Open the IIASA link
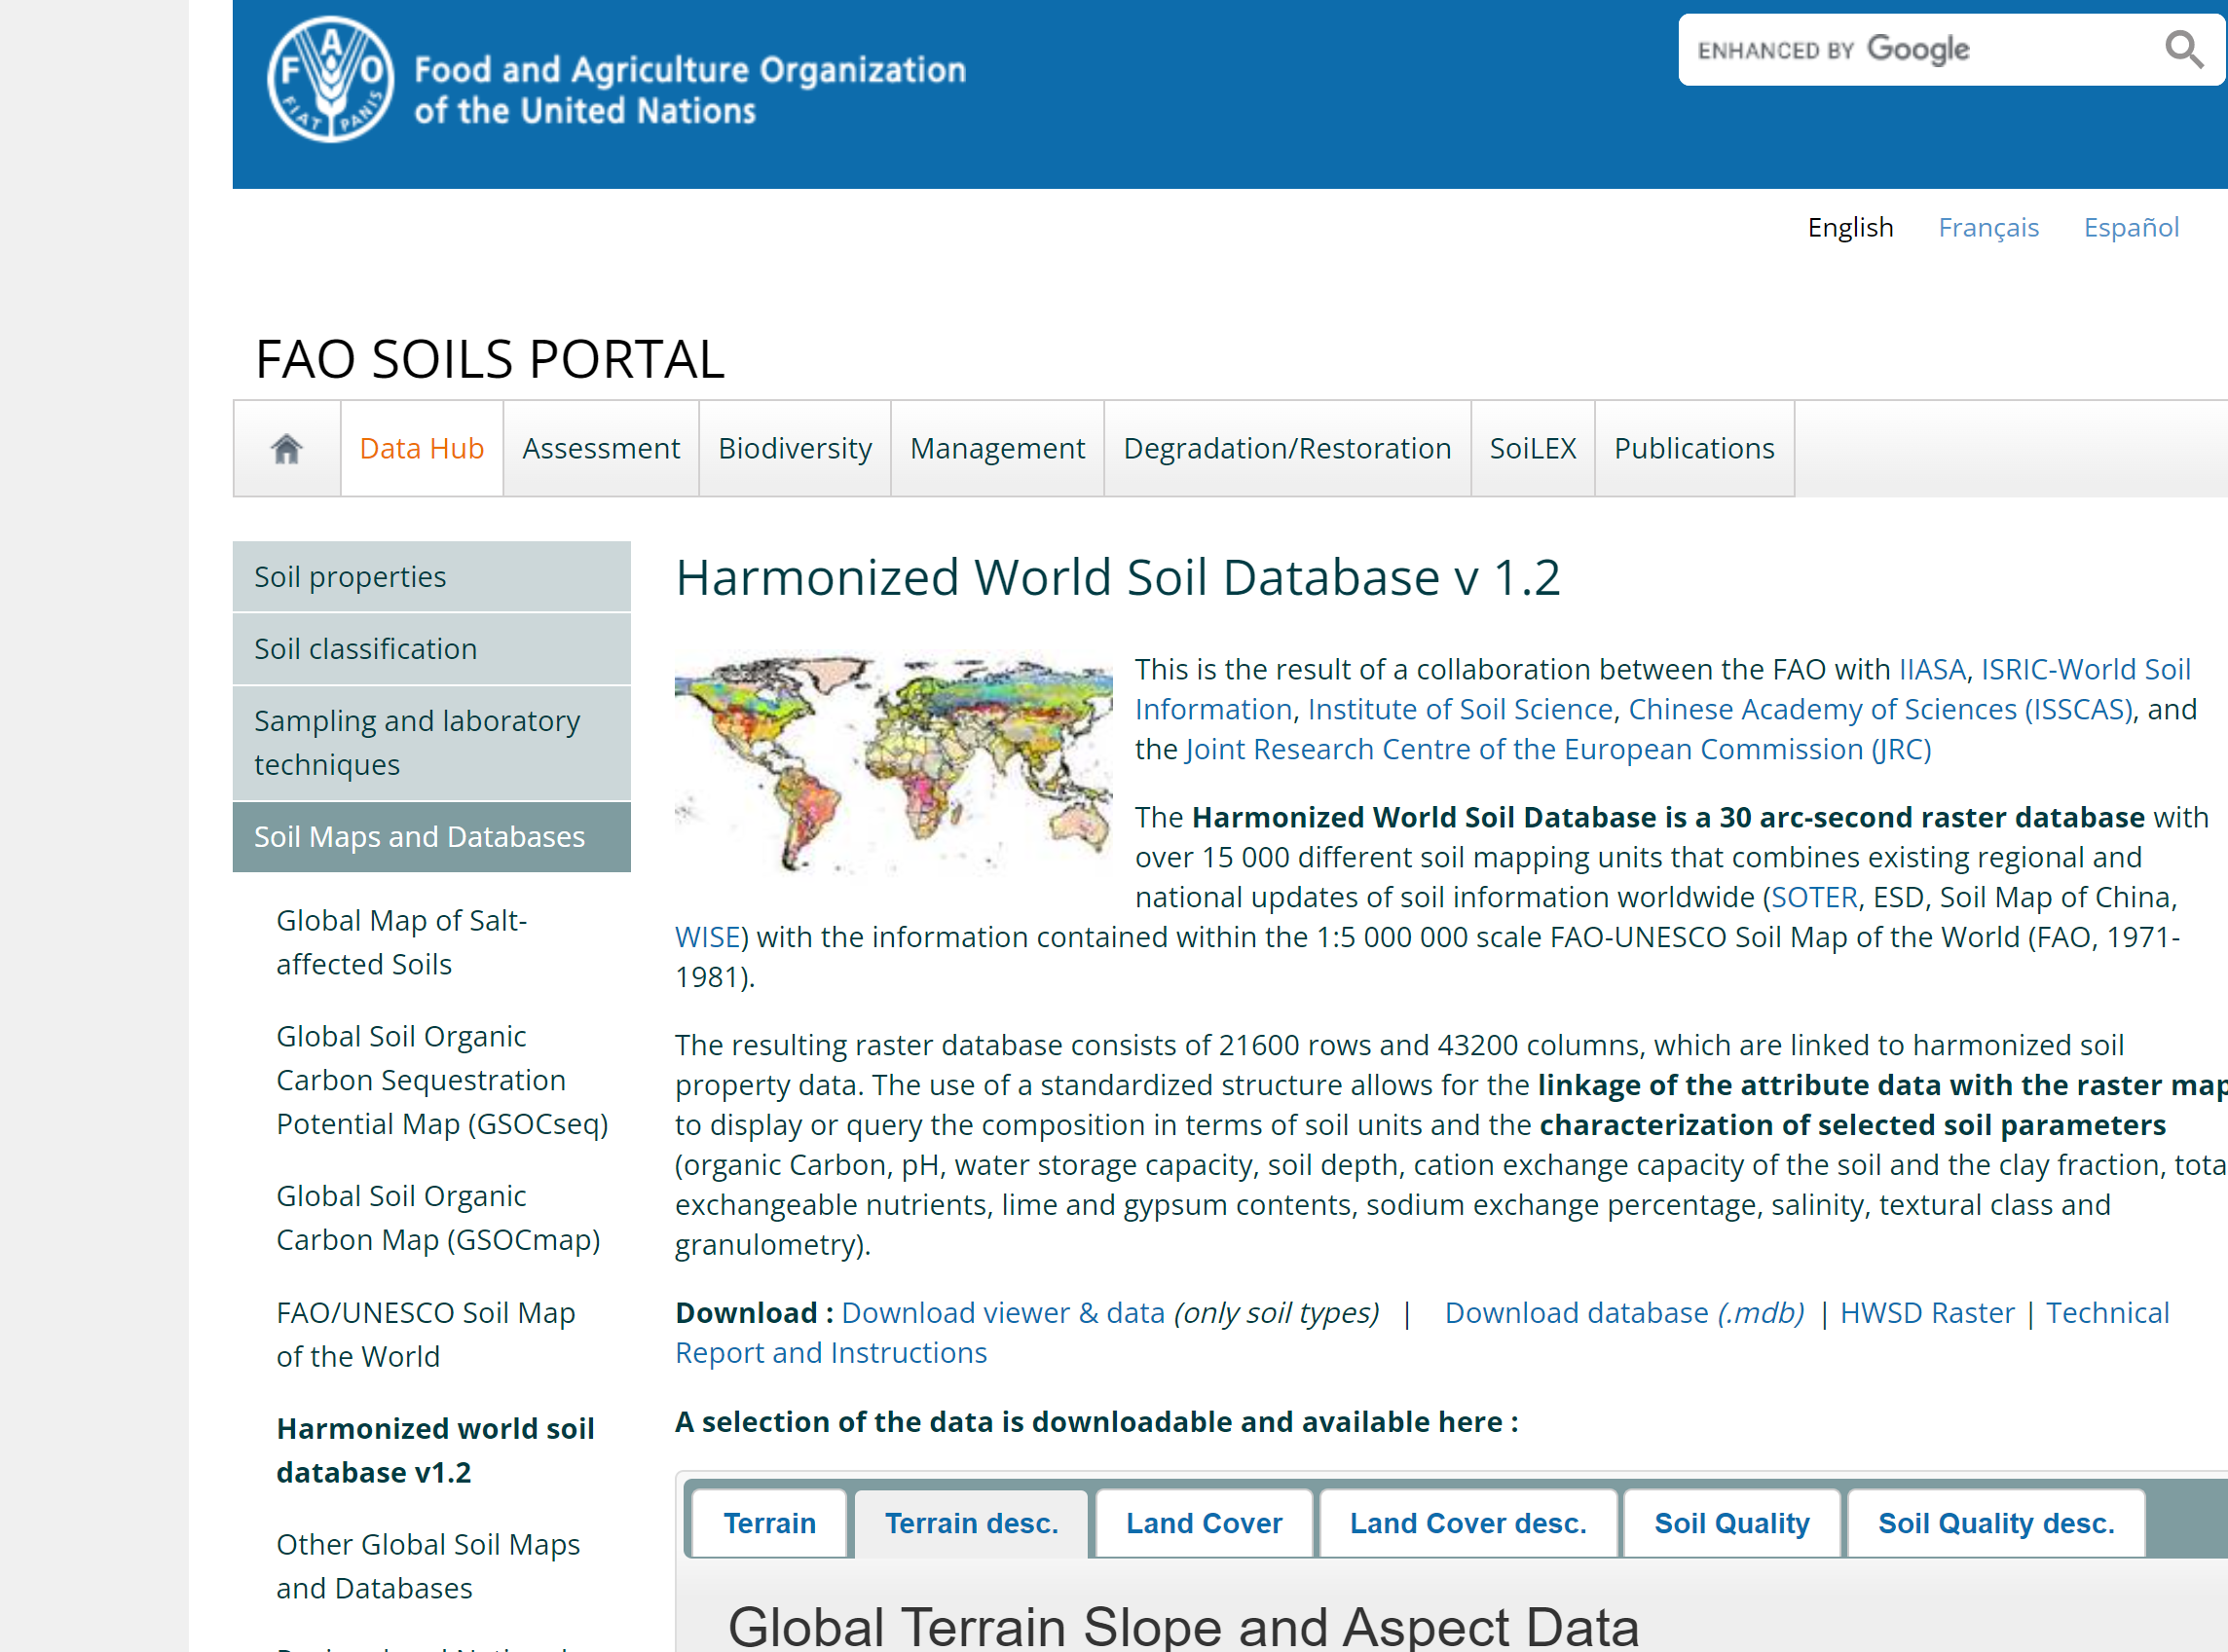 [1932, 669]
